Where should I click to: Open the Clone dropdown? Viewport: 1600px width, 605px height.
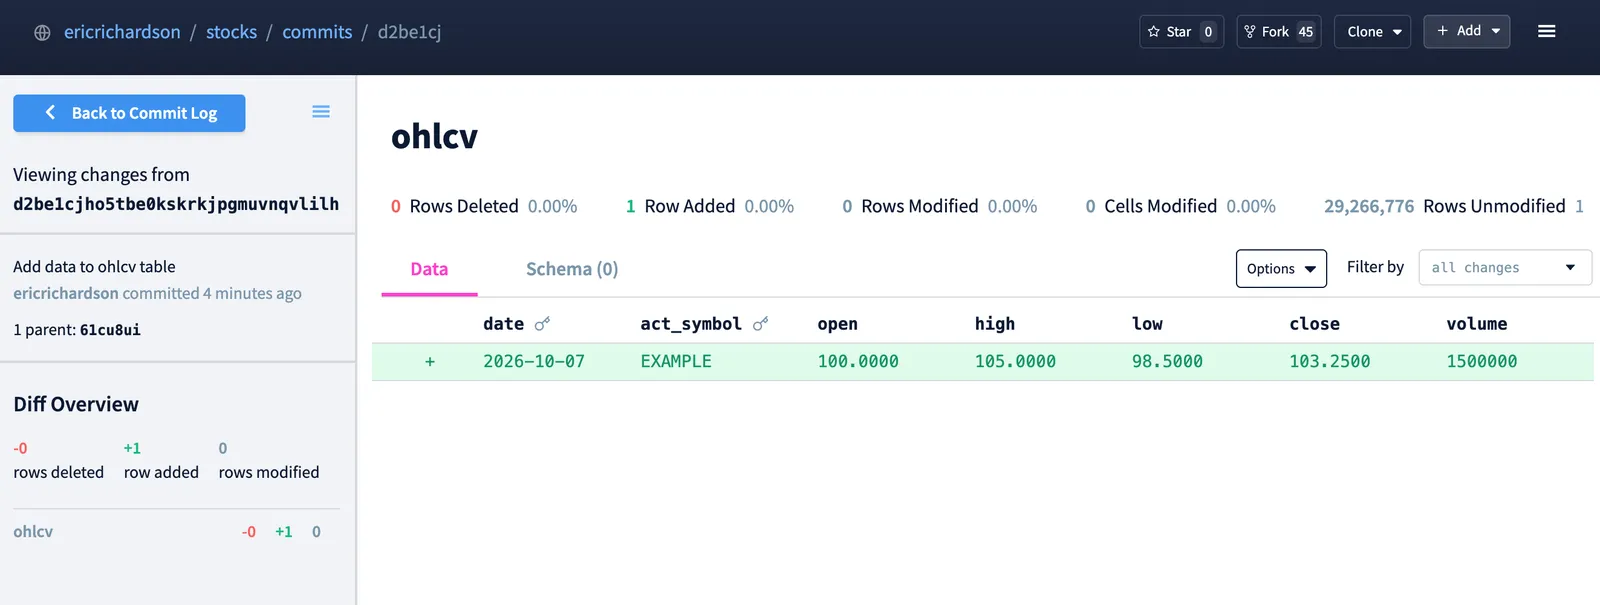tap(1373, 32)
